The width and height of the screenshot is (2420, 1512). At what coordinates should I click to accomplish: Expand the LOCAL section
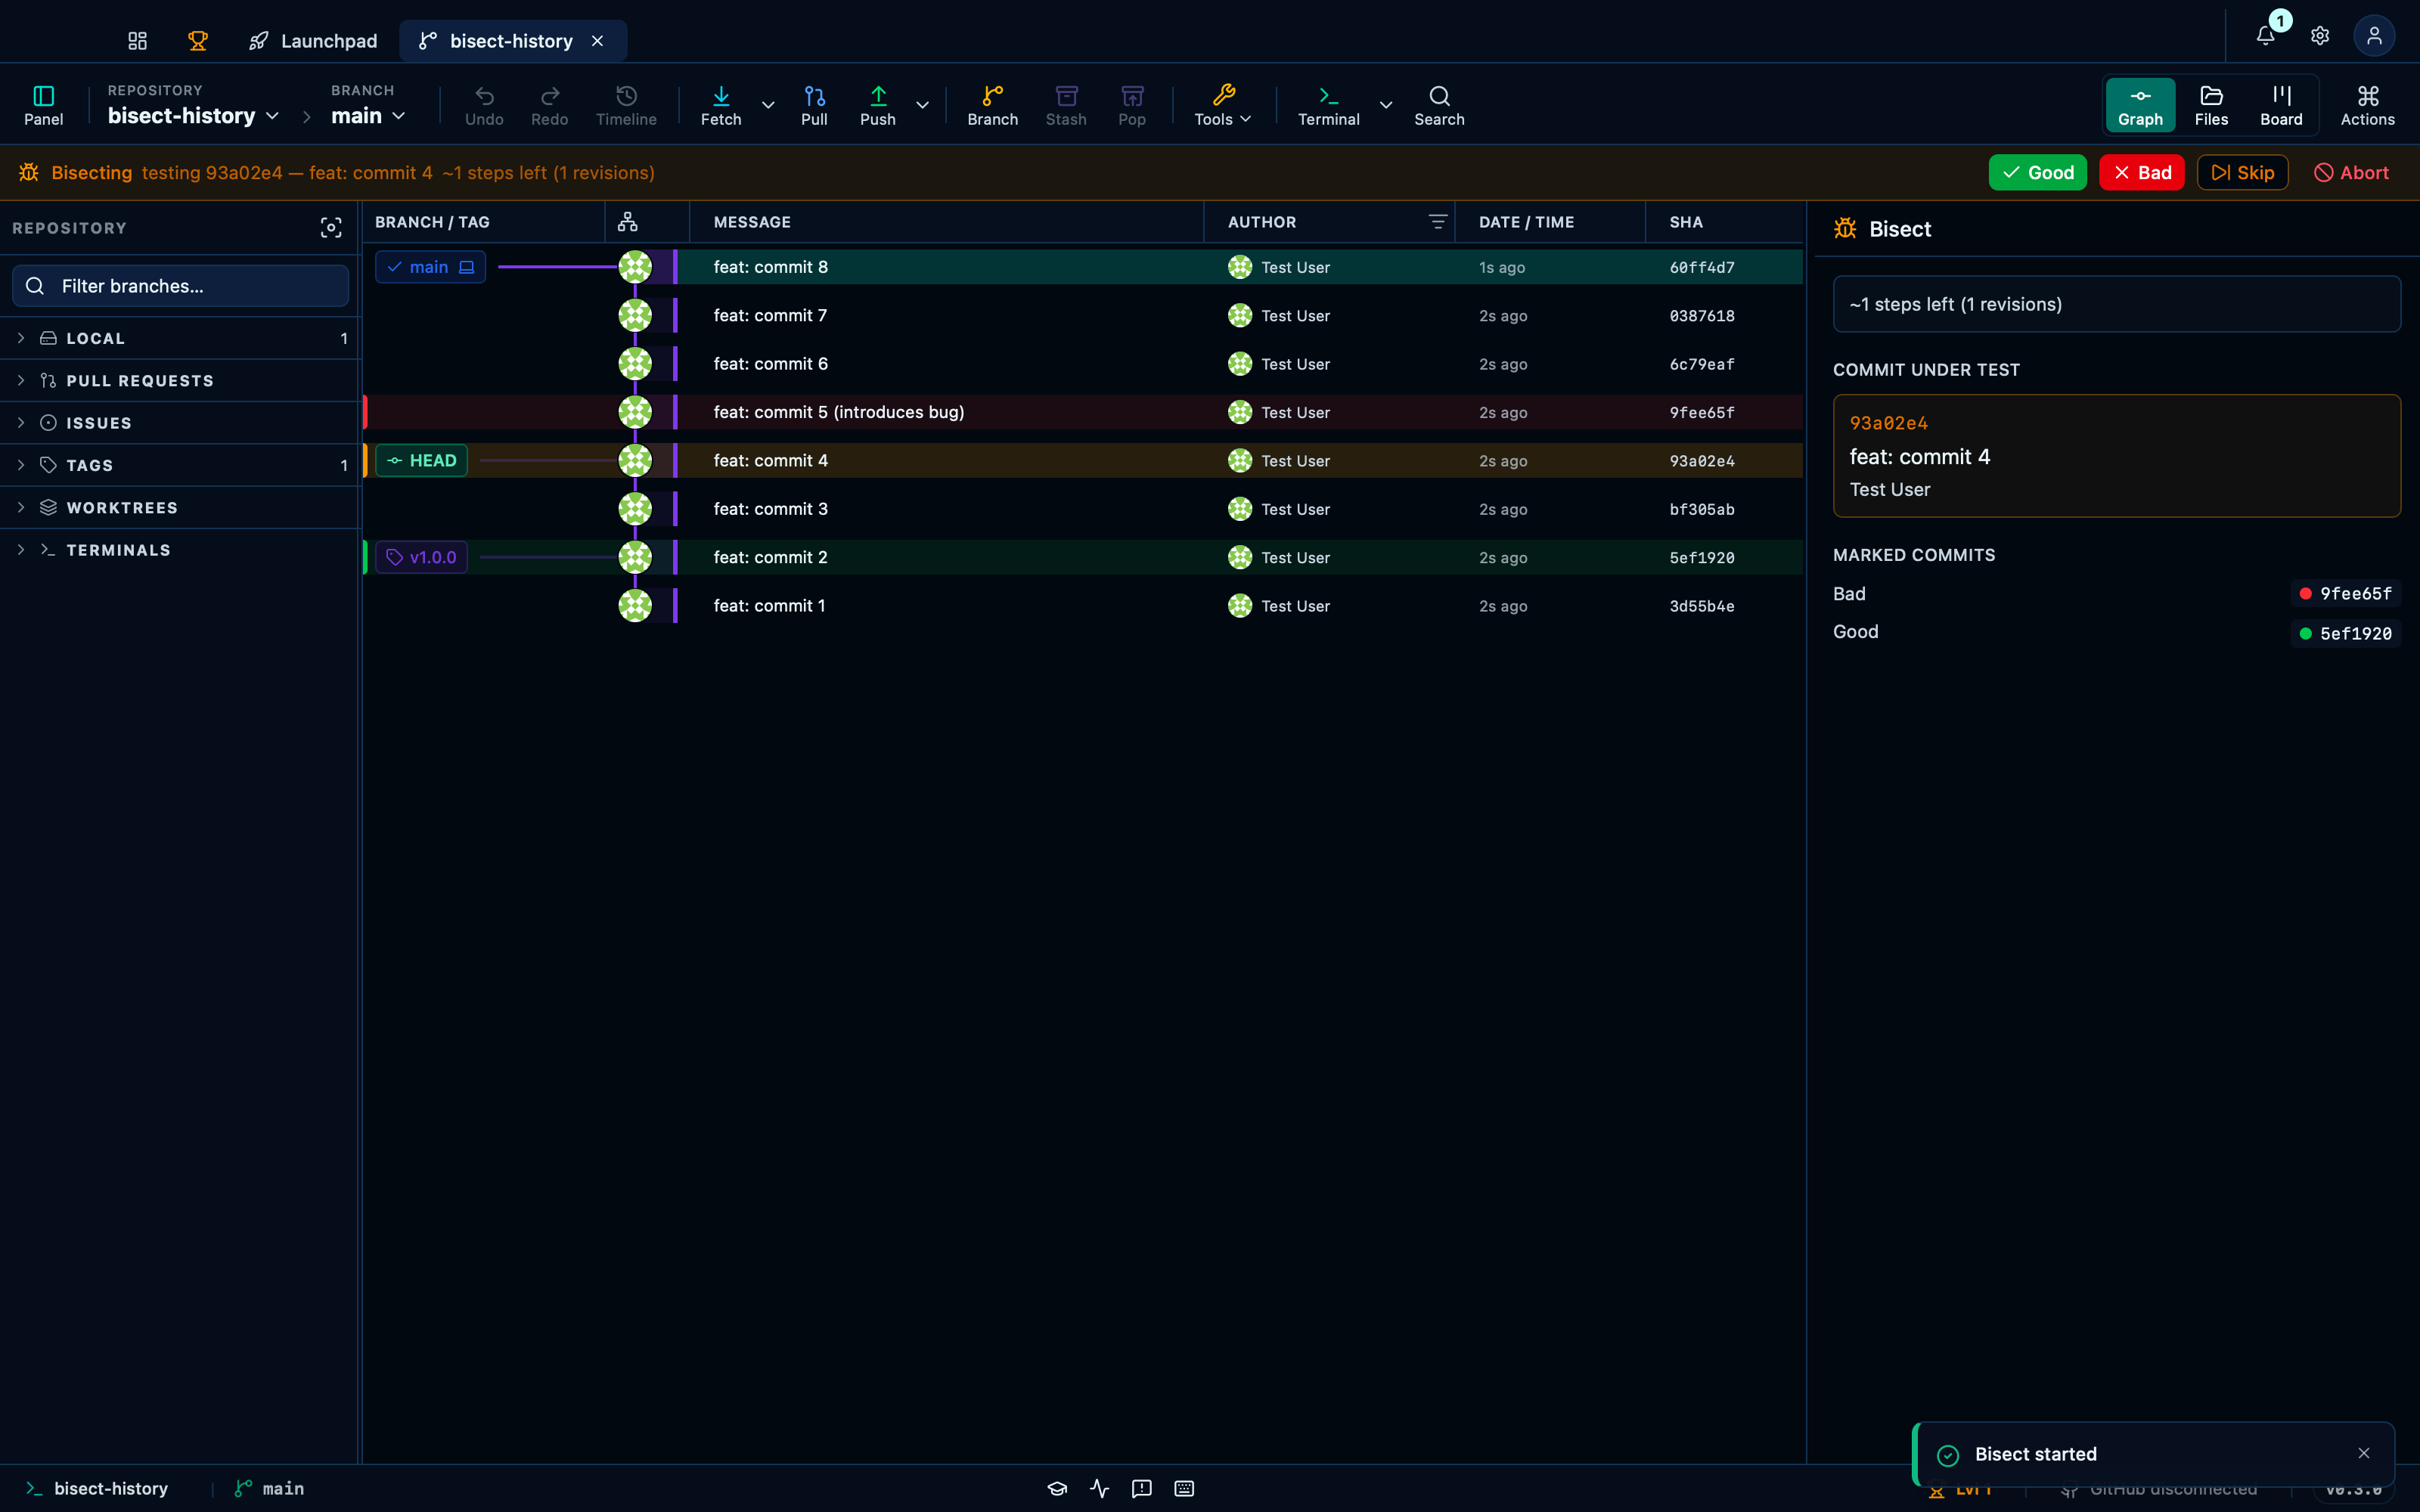click(x=180, y=338)
